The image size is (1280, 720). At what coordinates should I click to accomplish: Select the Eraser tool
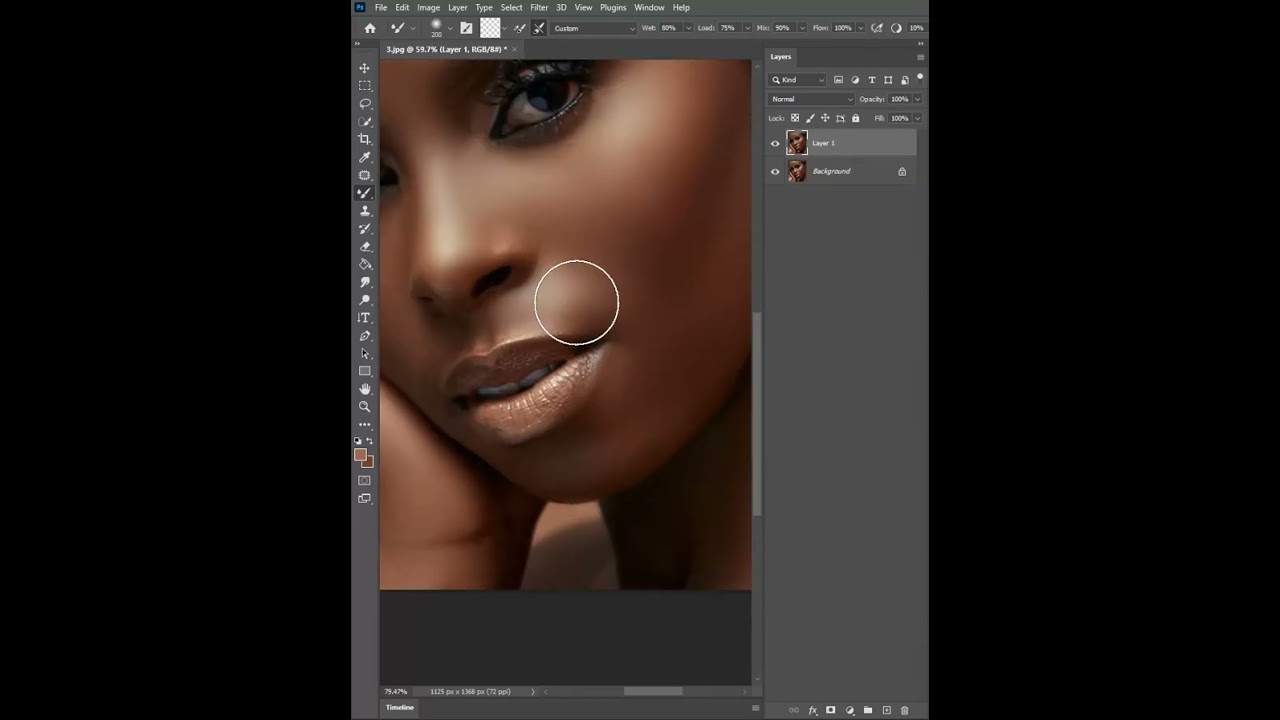click(365, 246)
